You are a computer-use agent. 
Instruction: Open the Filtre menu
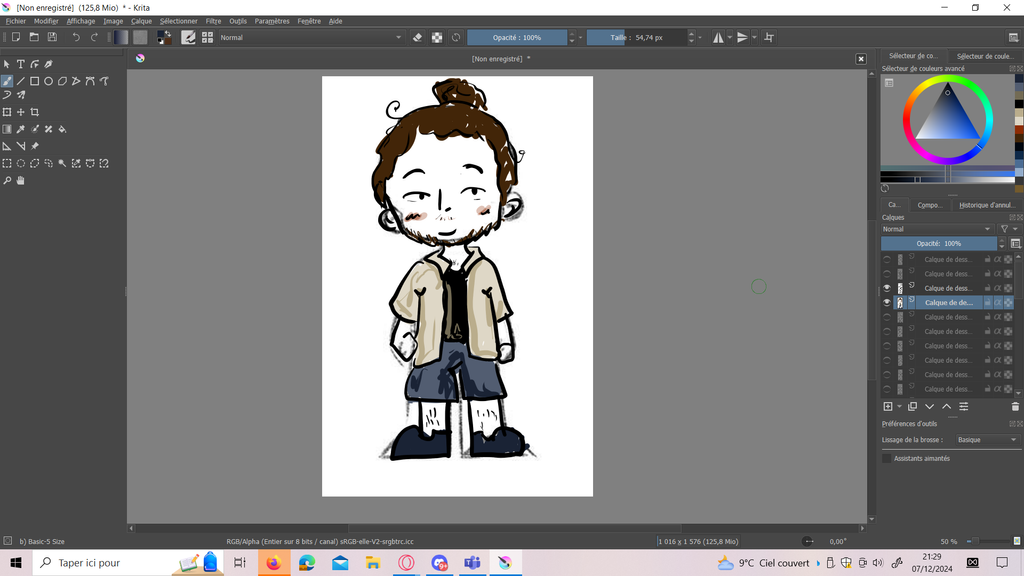[x=213, y=21]
